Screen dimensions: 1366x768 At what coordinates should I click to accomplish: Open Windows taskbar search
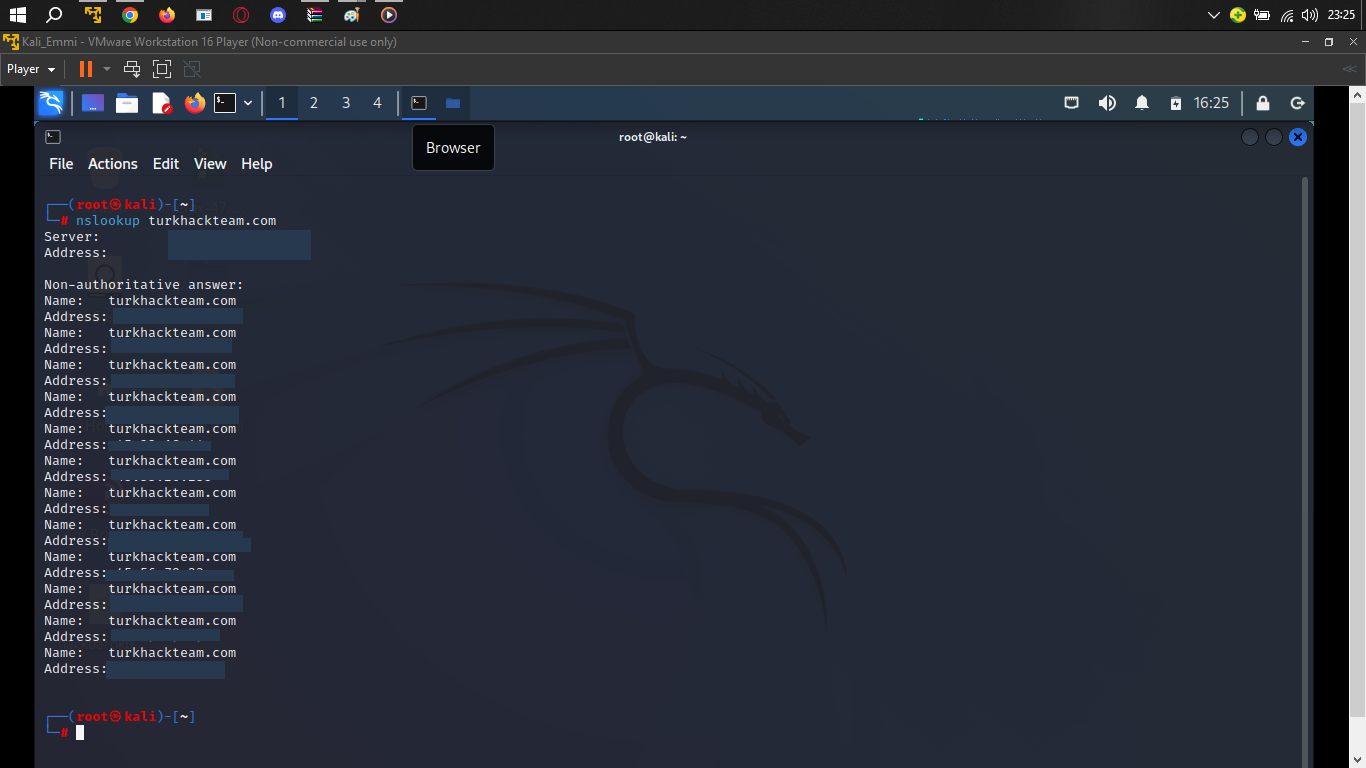[x=55, y=15]
